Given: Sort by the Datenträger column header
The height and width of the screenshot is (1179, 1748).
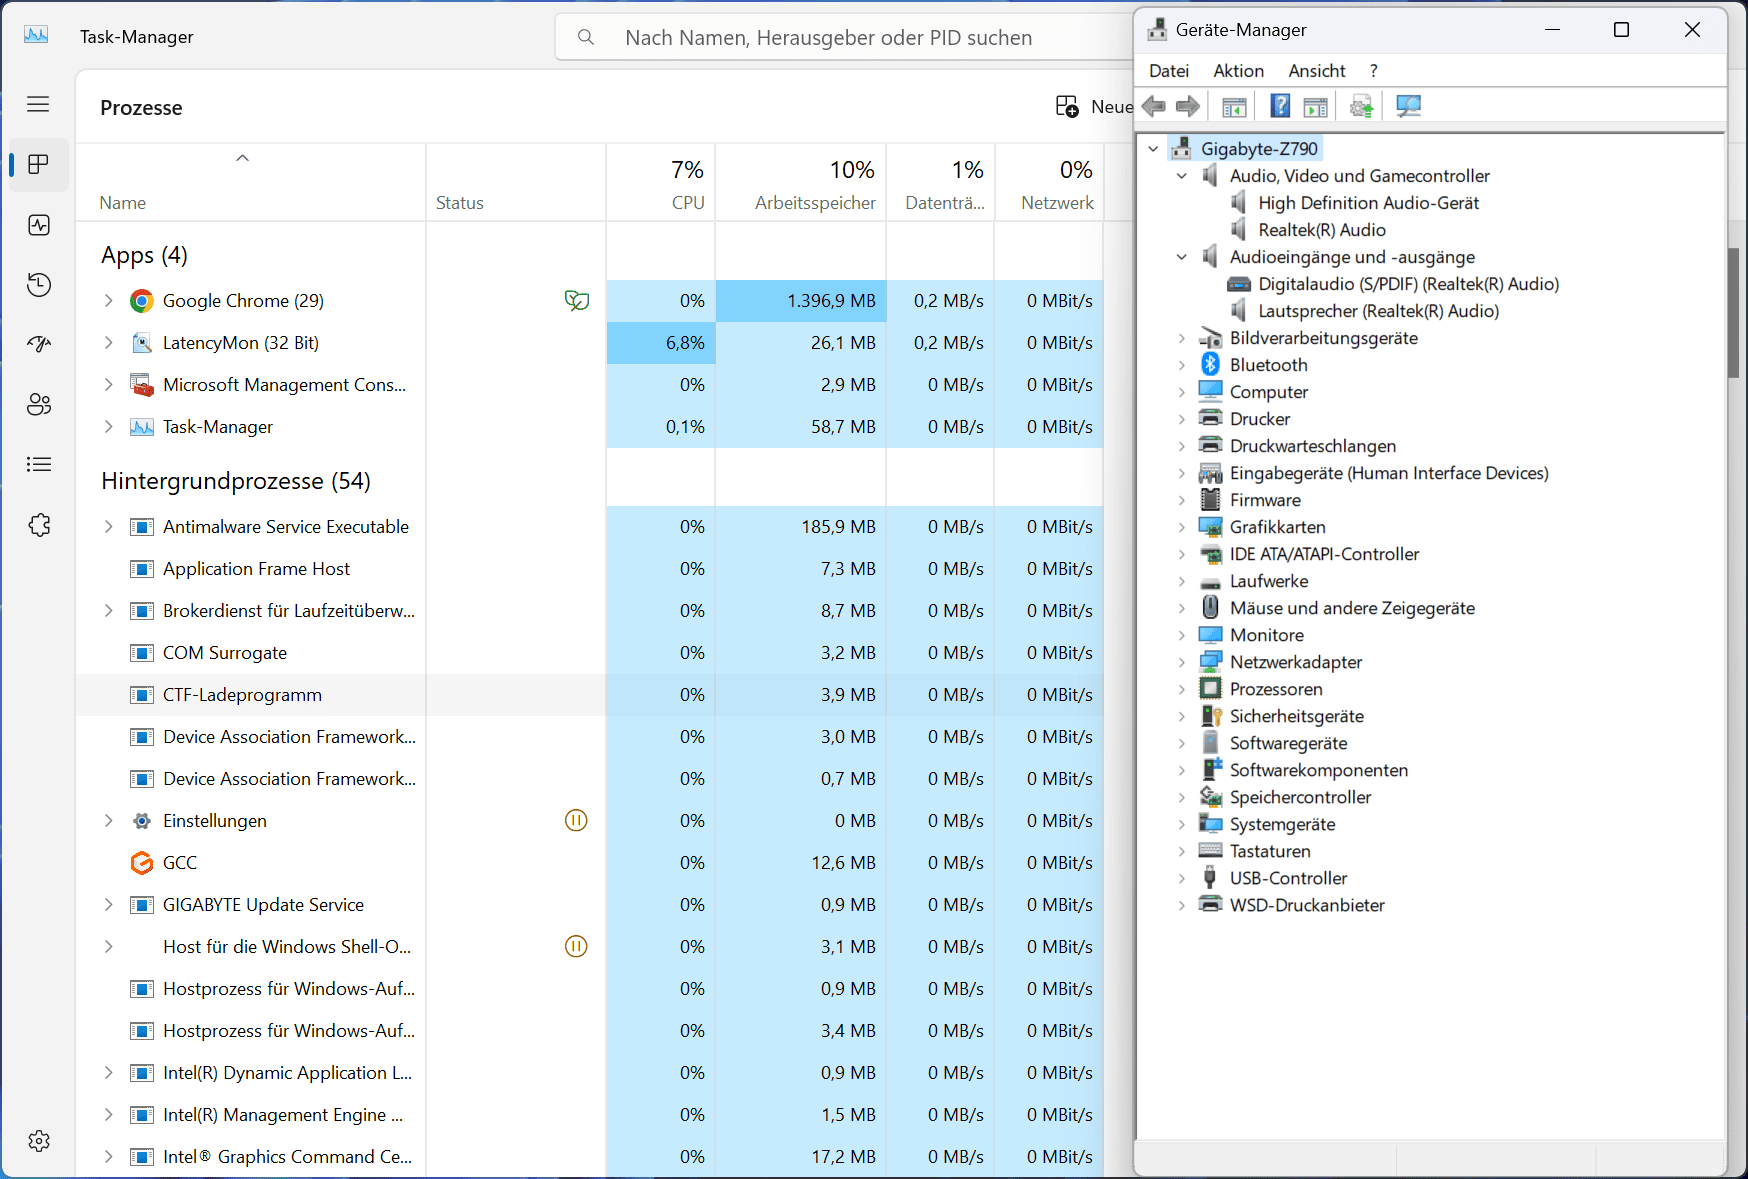Looking at the screenshot, I should [x=940, y=183].
